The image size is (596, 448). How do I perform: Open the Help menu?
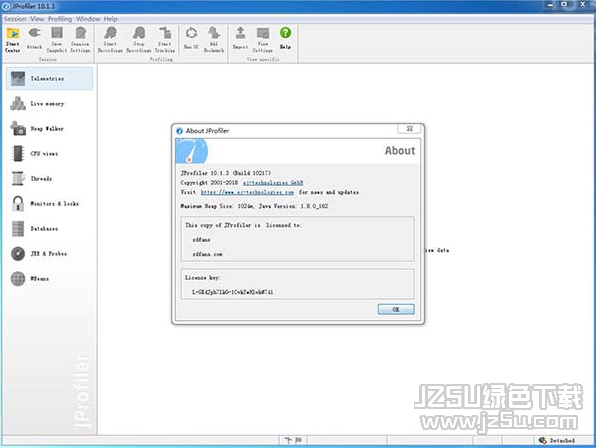[x=111, y=19]
